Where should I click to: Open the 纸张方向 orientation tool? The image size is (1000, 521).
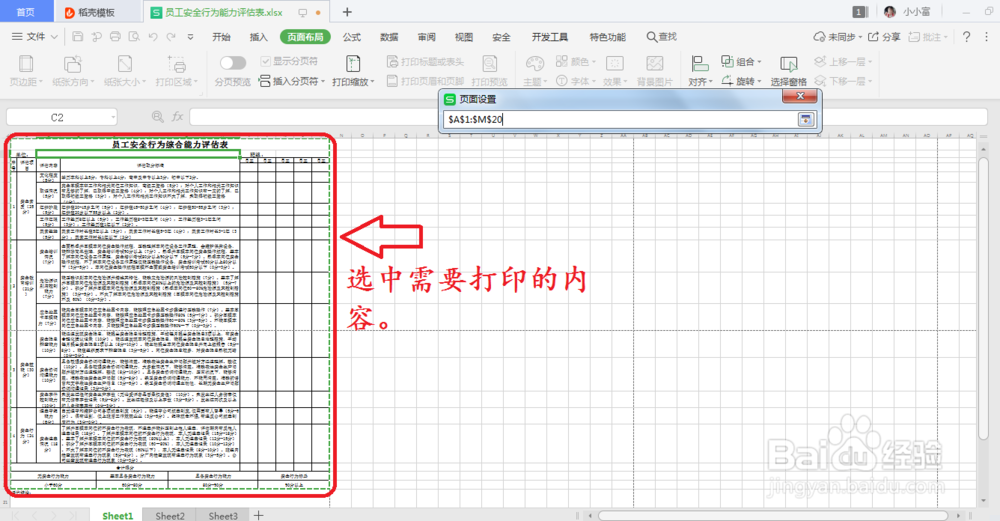pyautogui.click(x=73, y=71)
